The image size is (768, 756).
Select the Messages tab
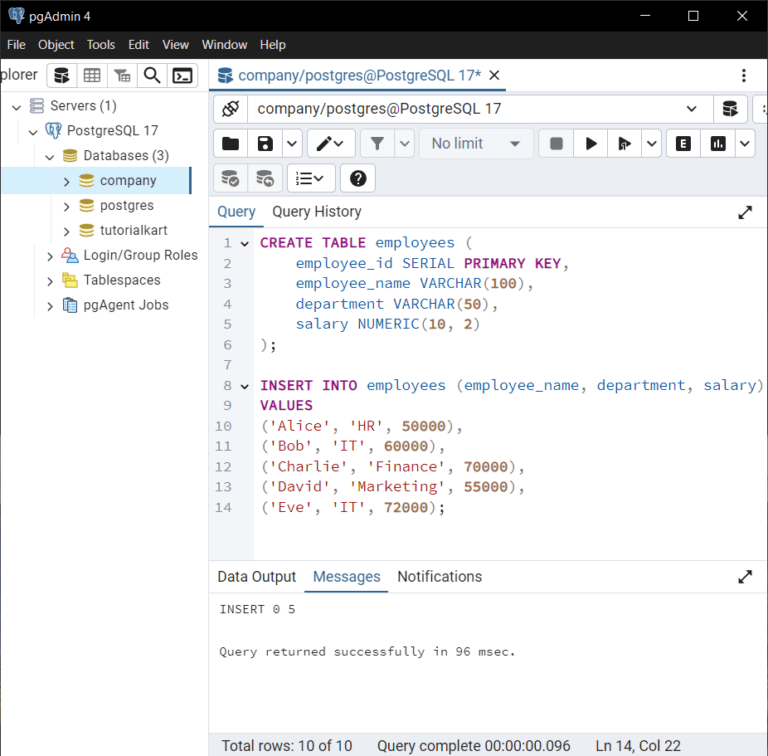pyautogui.click(x=346, y=576)
